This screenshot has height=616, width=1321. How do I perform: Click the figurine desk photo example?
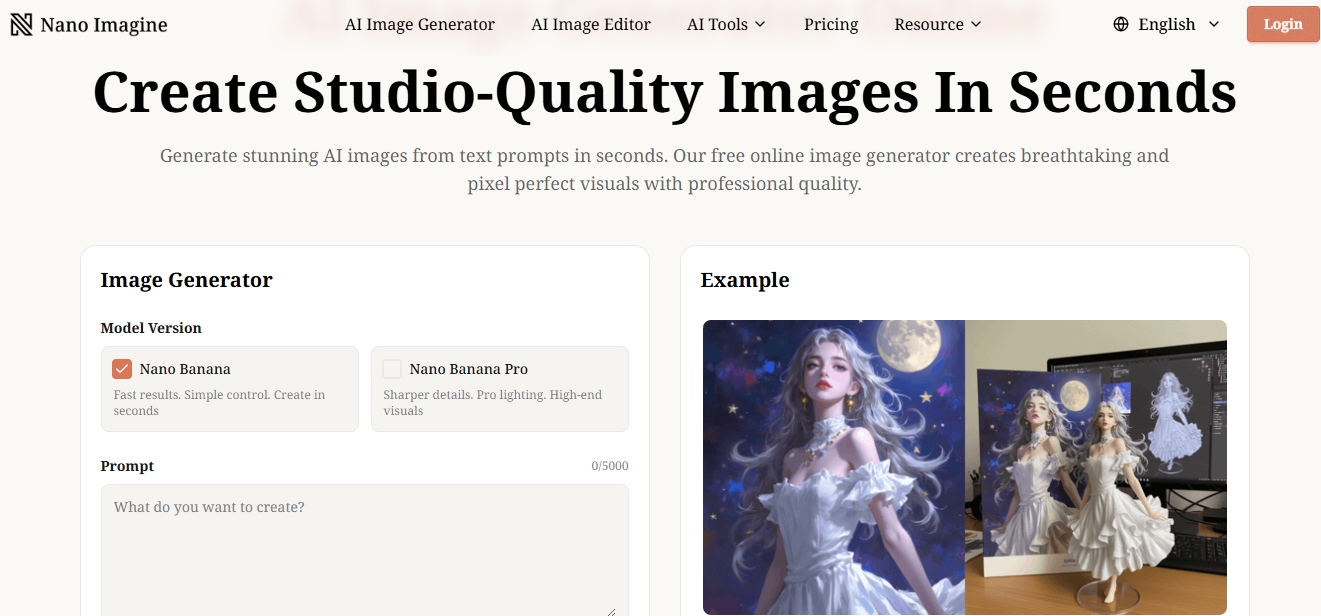coord(1096,466)
